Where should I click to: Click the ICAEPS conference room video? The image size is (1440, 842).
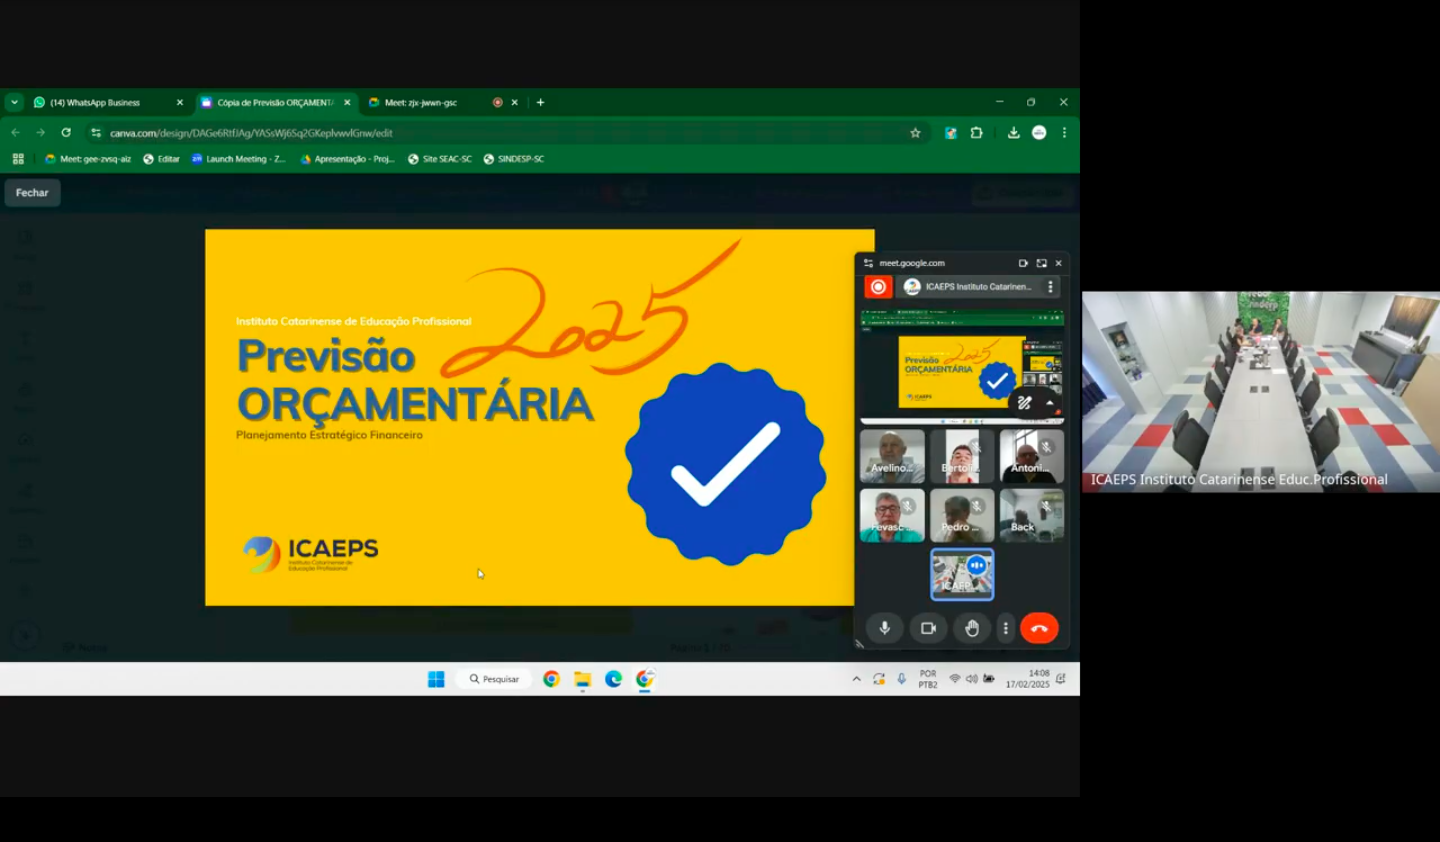[1261, 391]
